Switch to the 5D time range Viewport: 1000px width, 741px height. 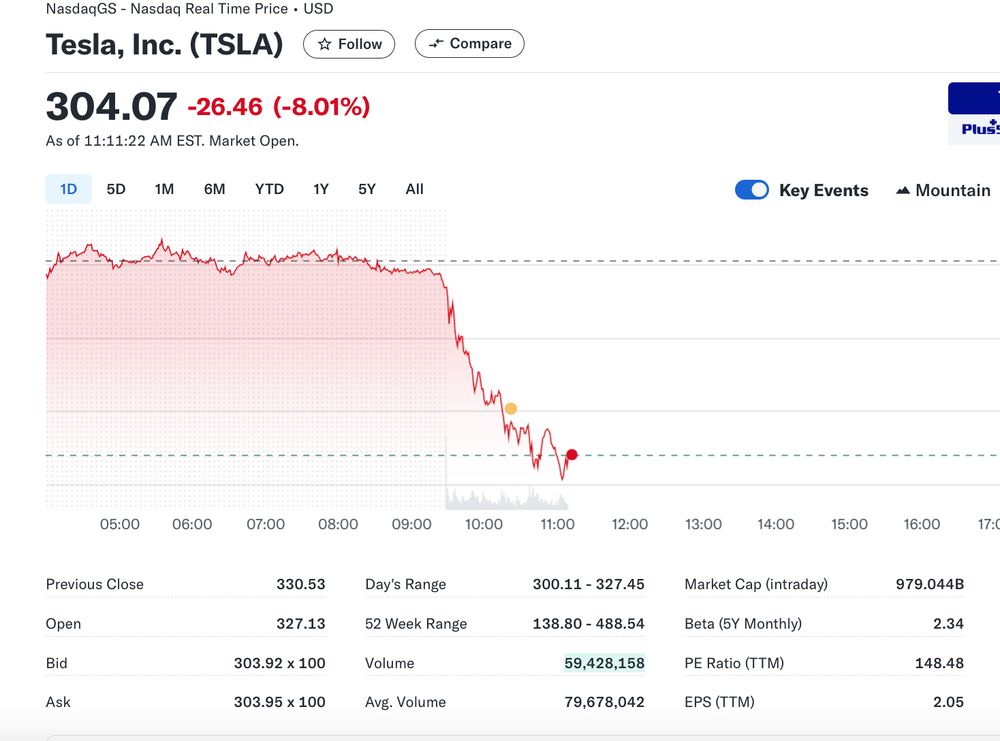pyautogui.click(x=116, y=189)
